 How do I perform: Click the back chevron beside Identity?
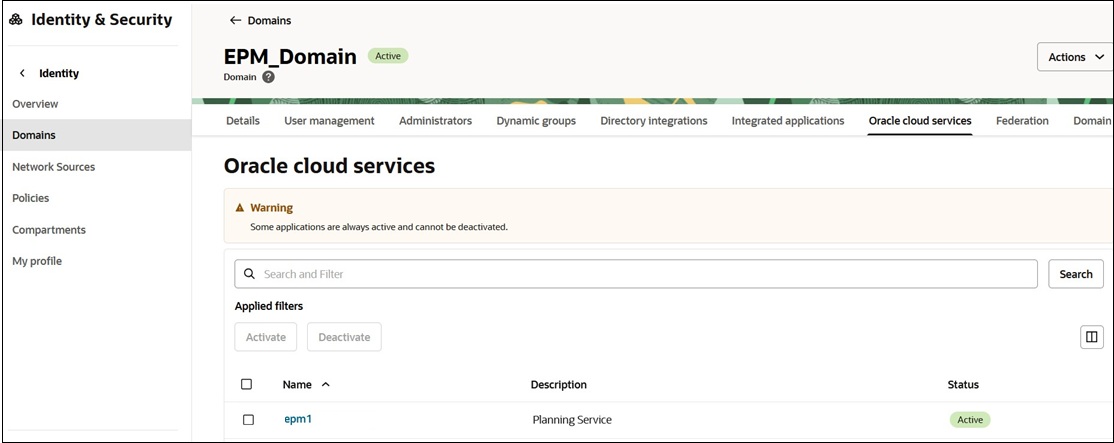pyautogui.click(x=23, y=73)
